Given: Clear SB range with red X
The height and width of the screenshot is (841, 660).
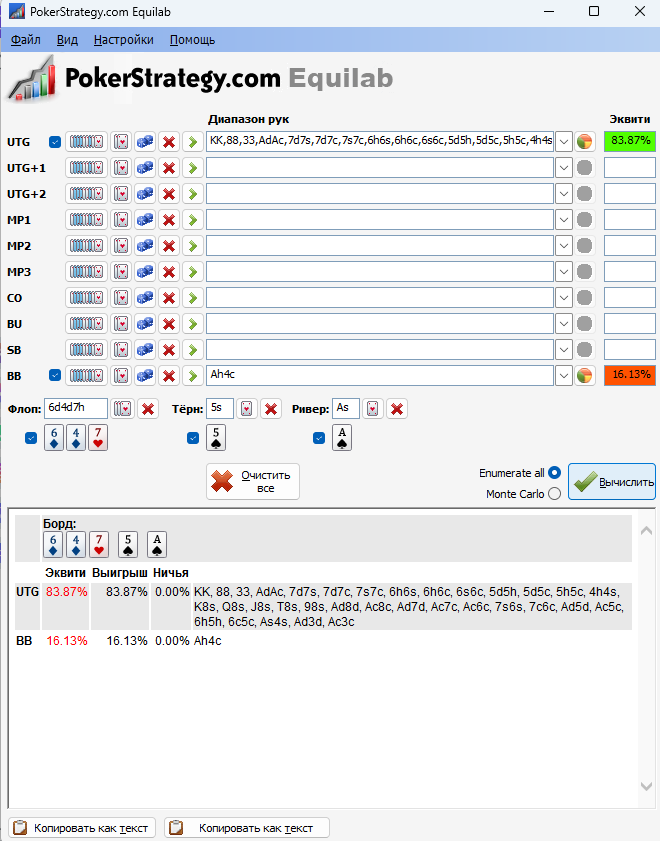Looking at the screenshot, I should pyautogui.click(x=169, y=350).
